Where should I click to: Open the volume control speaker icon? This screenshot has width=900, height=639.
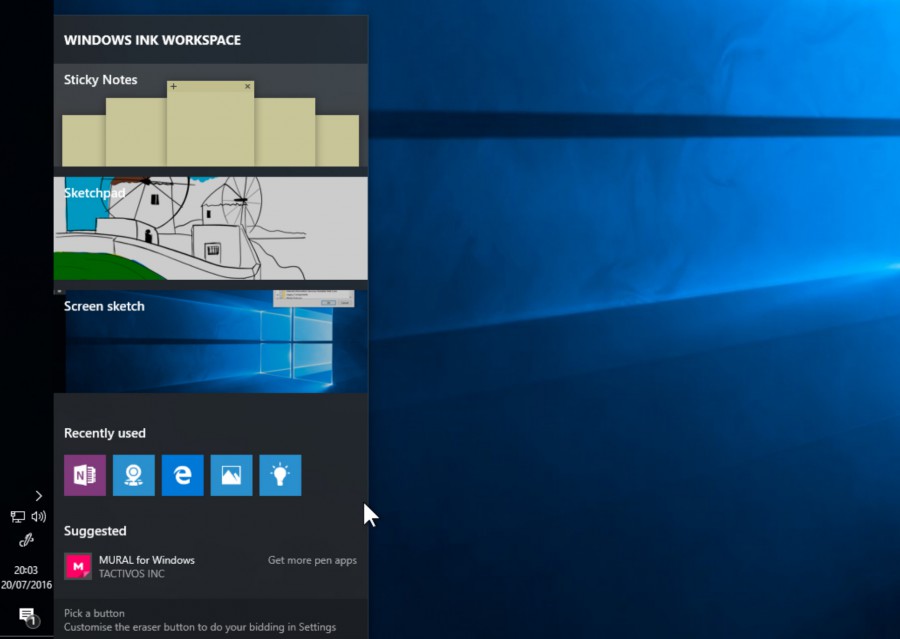(x=36, y=517)
